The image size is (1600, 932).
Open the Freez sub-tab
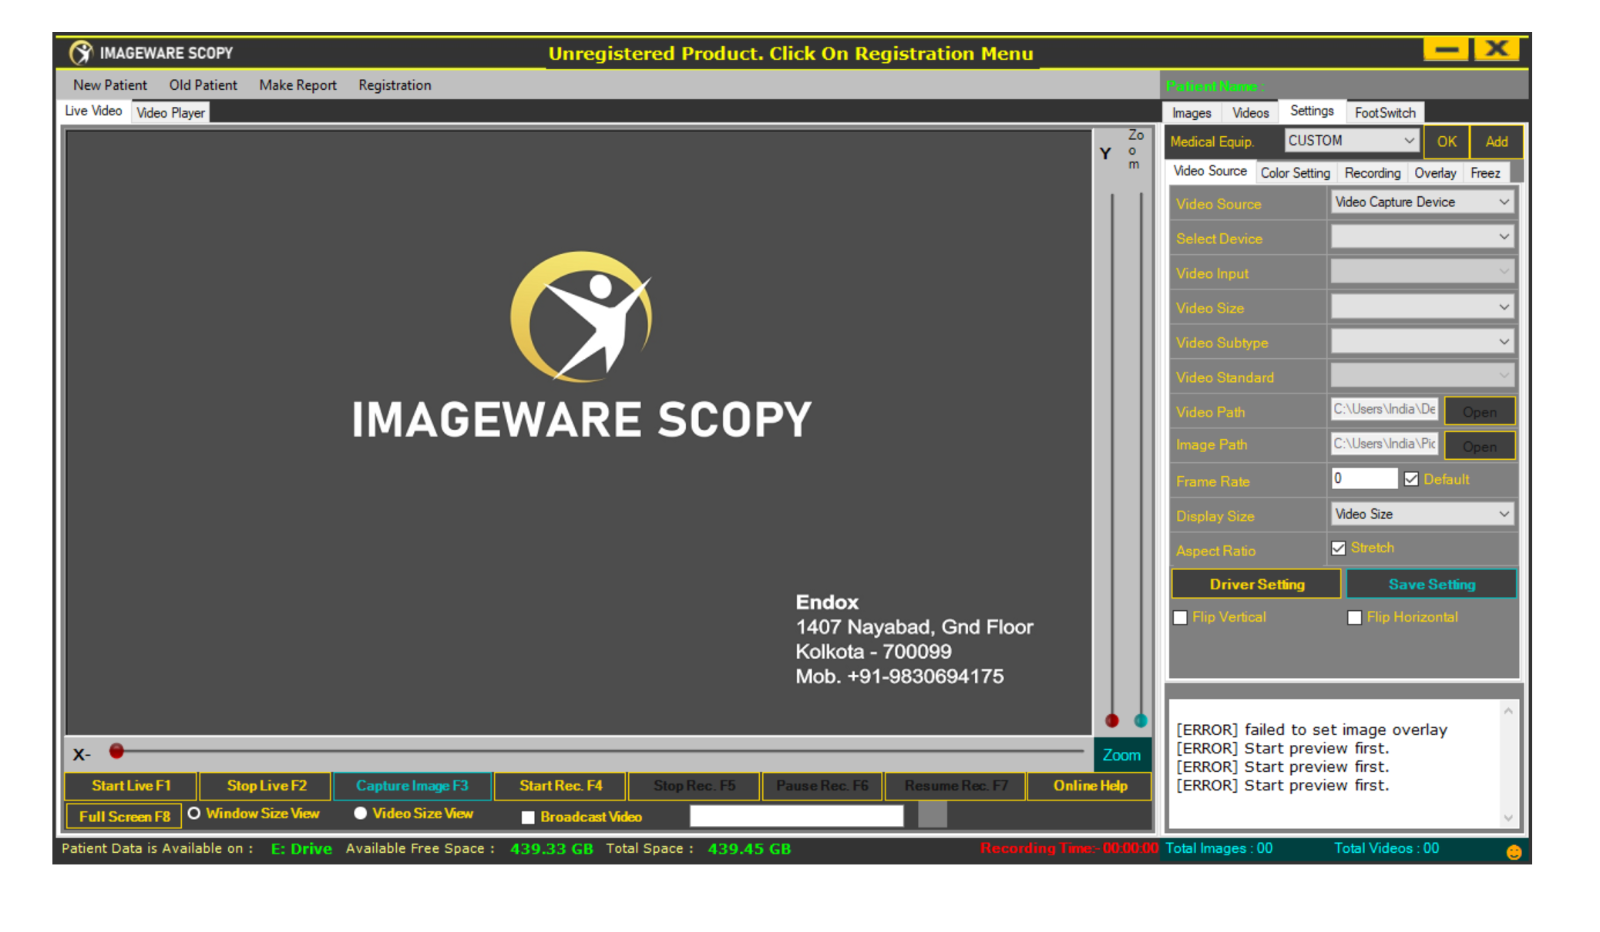[1485, 173]
